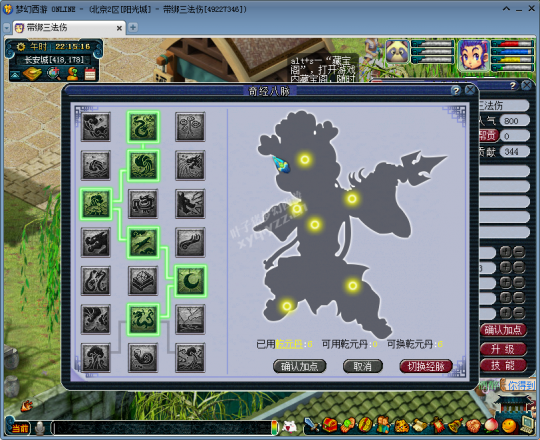Click the treasure chest icon in bottom toolbar
Image resolution: width=540 pixels, height=440 pixels.
pyautogui.click(x=330, y=426)
